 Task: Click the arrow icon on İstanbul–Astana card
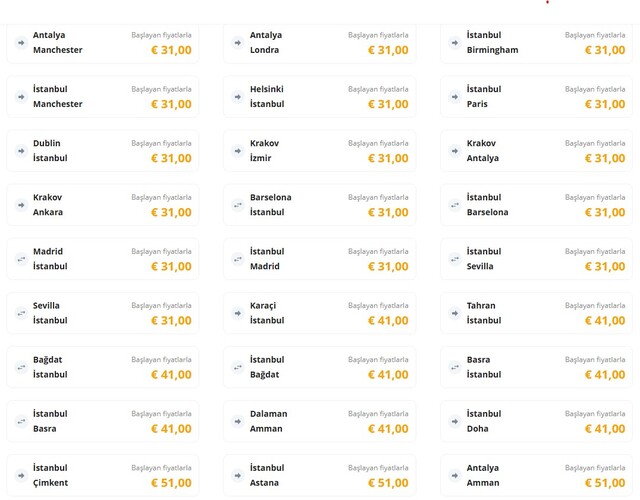(x=237, y=475)
